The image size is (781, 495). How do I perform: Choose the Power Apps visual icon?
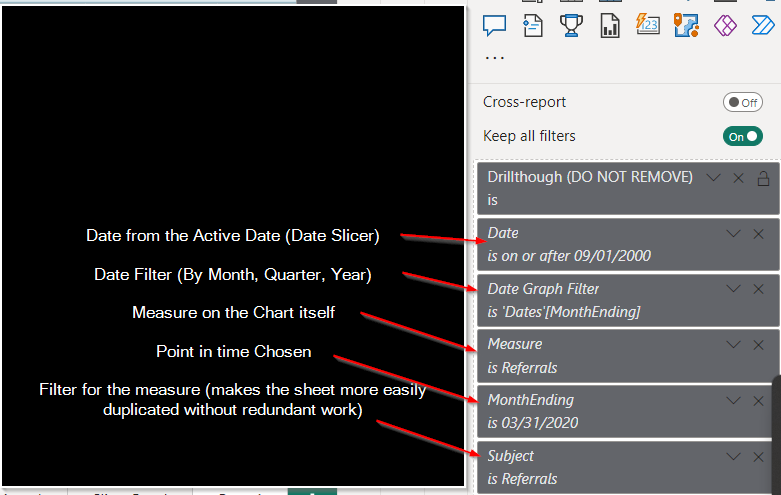coord(725,25)
